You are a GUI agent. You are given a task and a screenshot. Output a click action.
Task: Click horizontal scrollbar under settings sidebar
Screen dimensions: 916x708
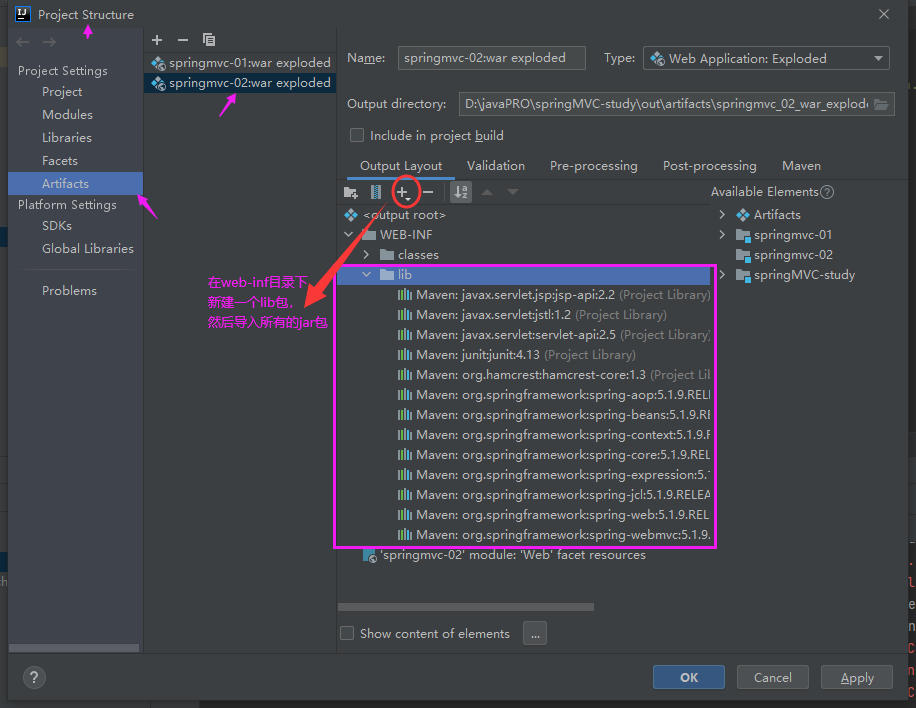(74, 648)
